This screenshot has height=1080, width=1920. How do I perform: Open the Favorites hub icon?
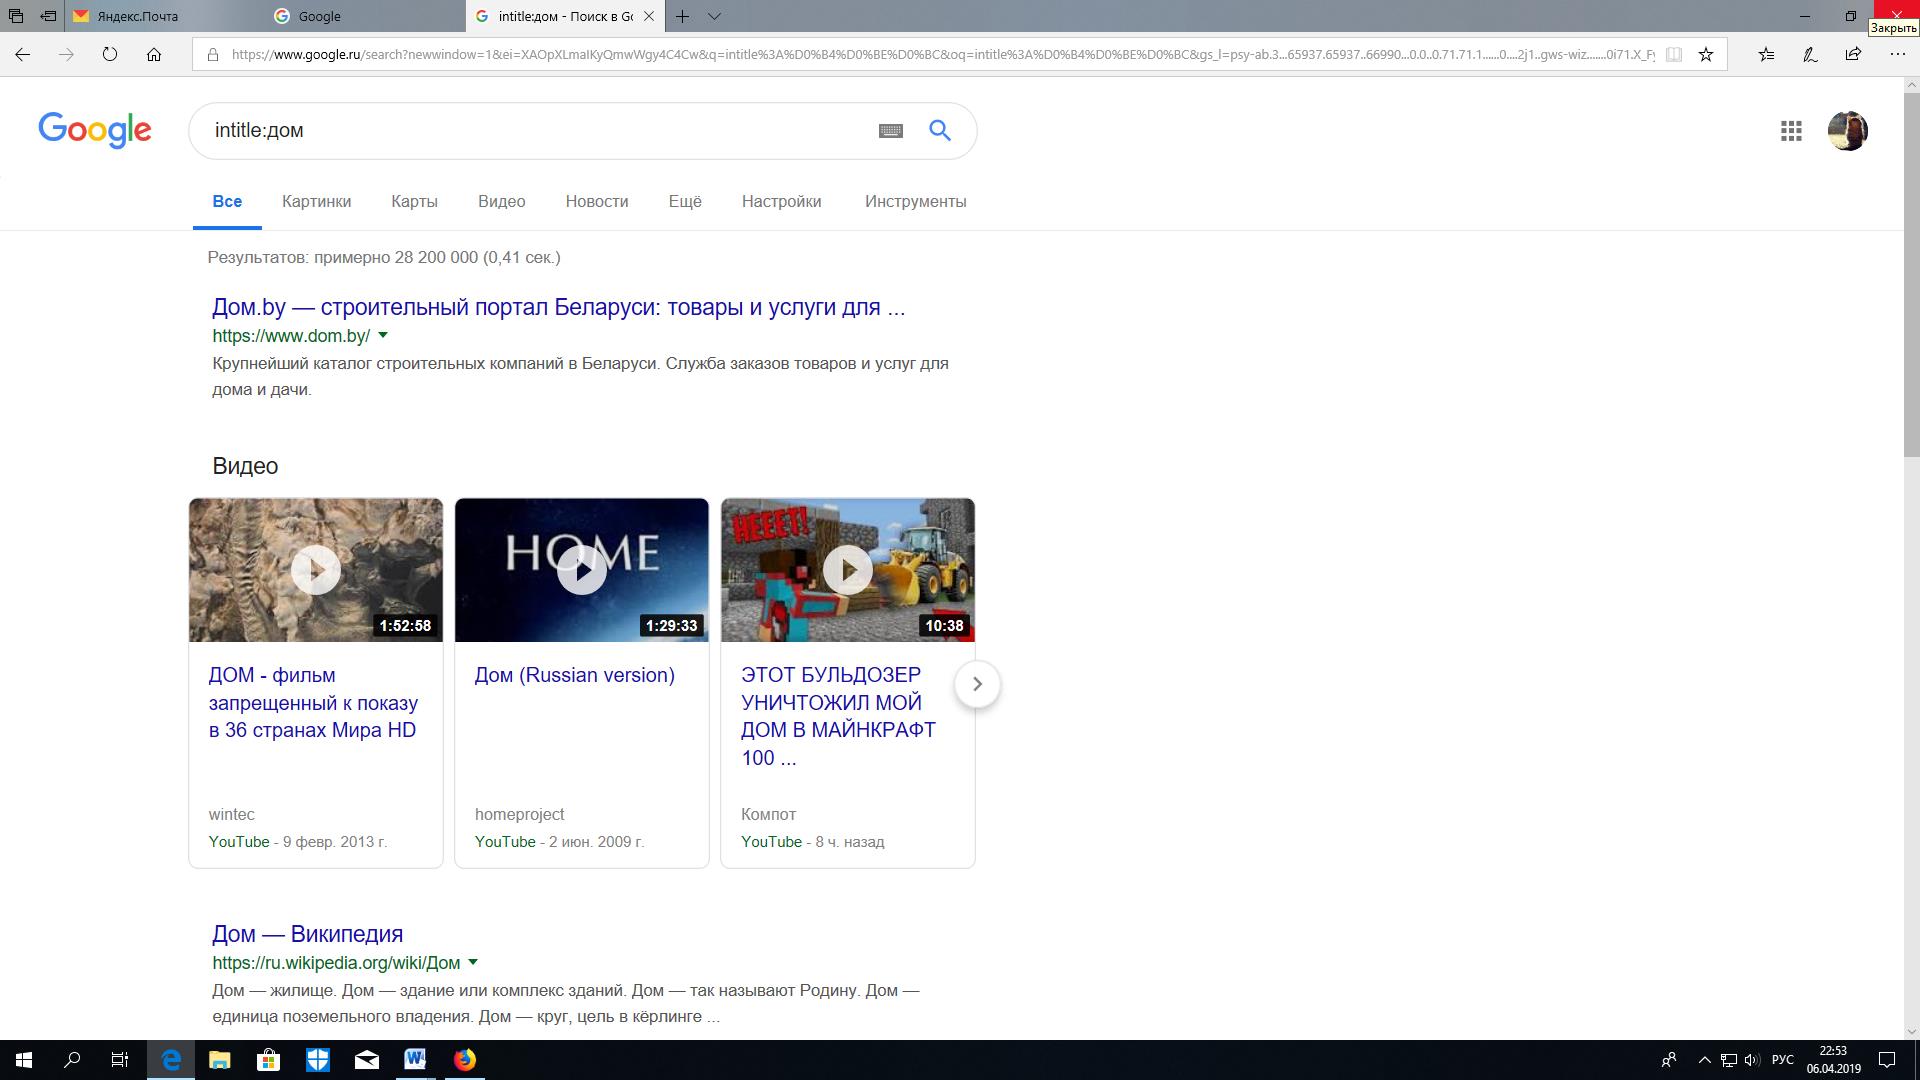coord(1766,55)
